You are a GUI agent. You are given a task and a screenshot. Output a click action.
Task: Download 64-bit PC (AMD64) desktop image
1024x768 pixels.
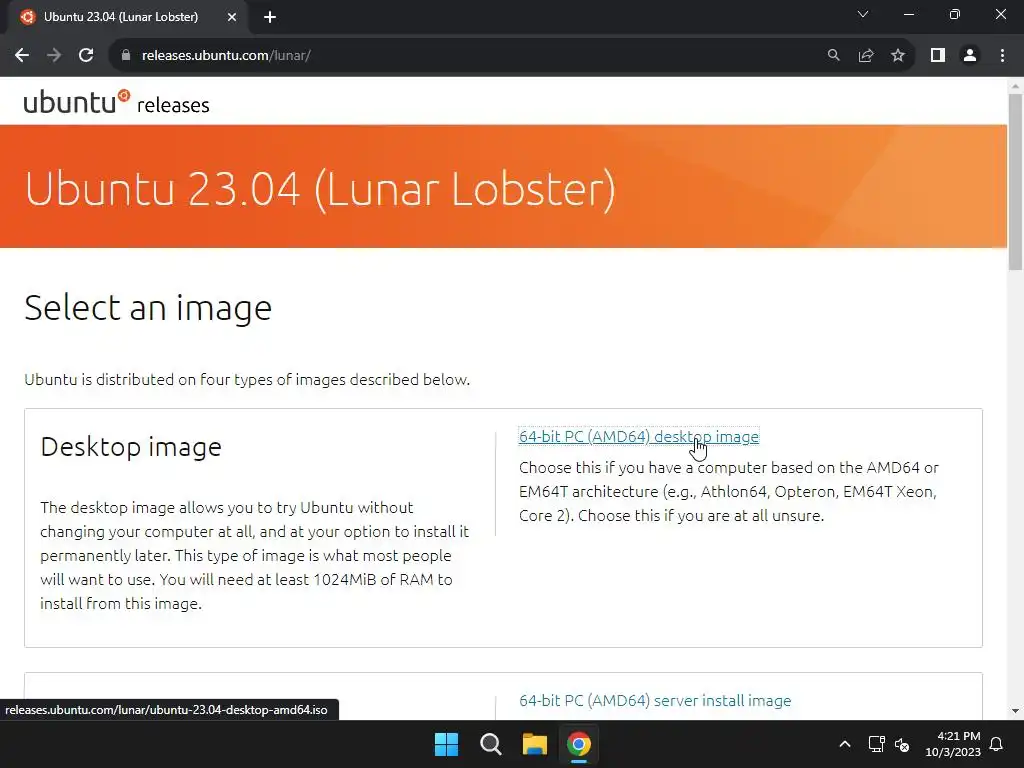pyautogui.click(x=639, y=436)
